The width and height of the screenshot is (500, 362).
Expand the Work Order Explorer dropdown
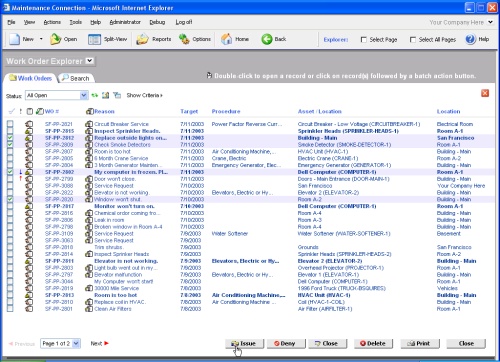tap(89, 61)
